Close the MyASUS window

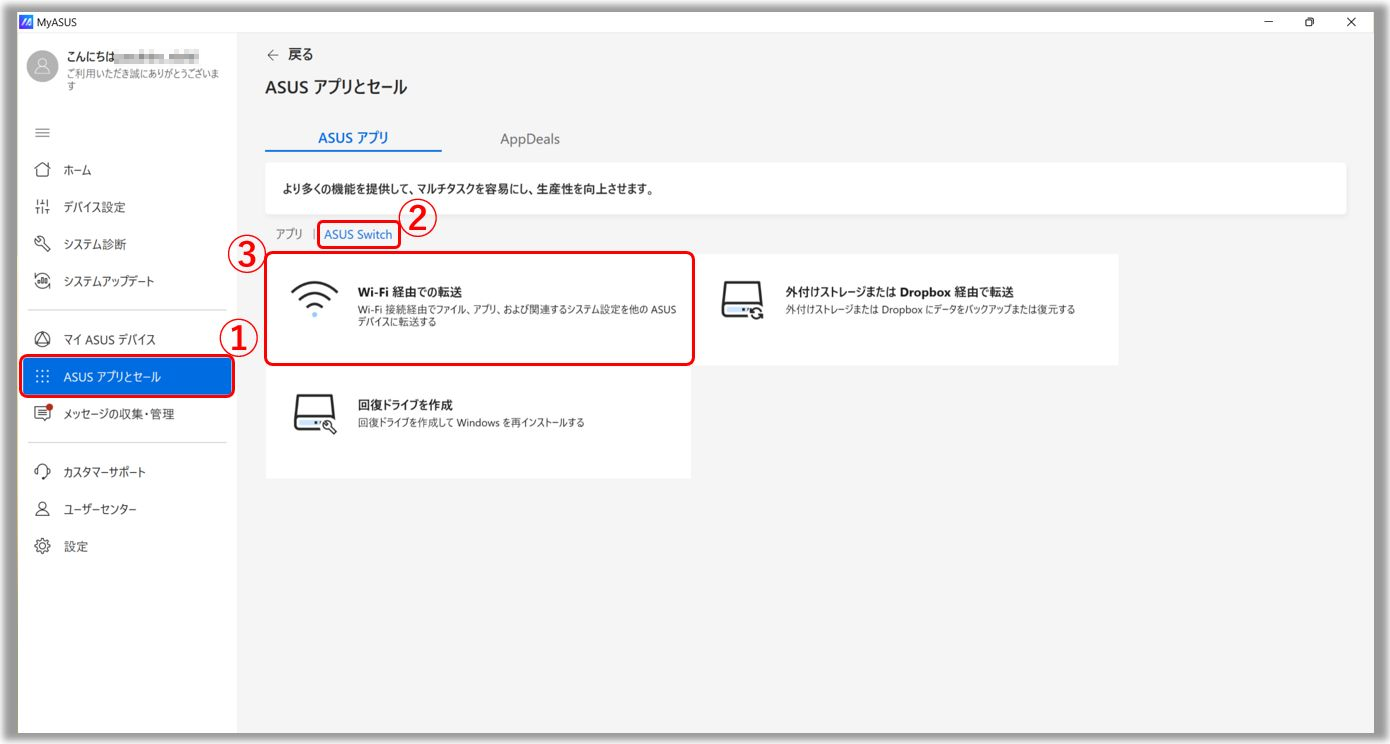pyautogui.click(x=1351, y=22)
